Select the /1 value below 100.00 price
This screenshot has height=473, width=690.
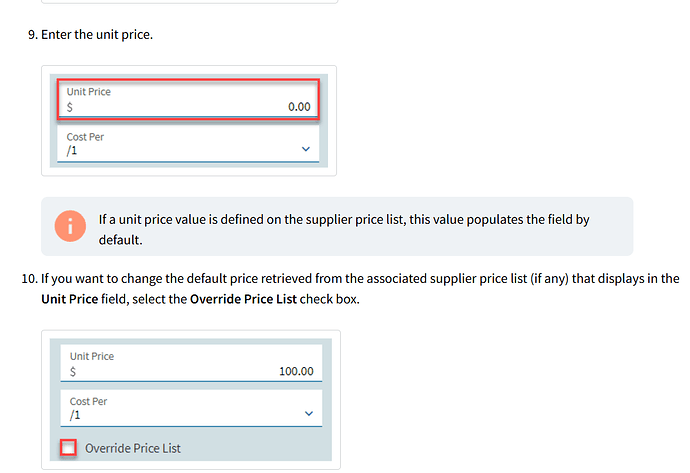click(75, 415)
